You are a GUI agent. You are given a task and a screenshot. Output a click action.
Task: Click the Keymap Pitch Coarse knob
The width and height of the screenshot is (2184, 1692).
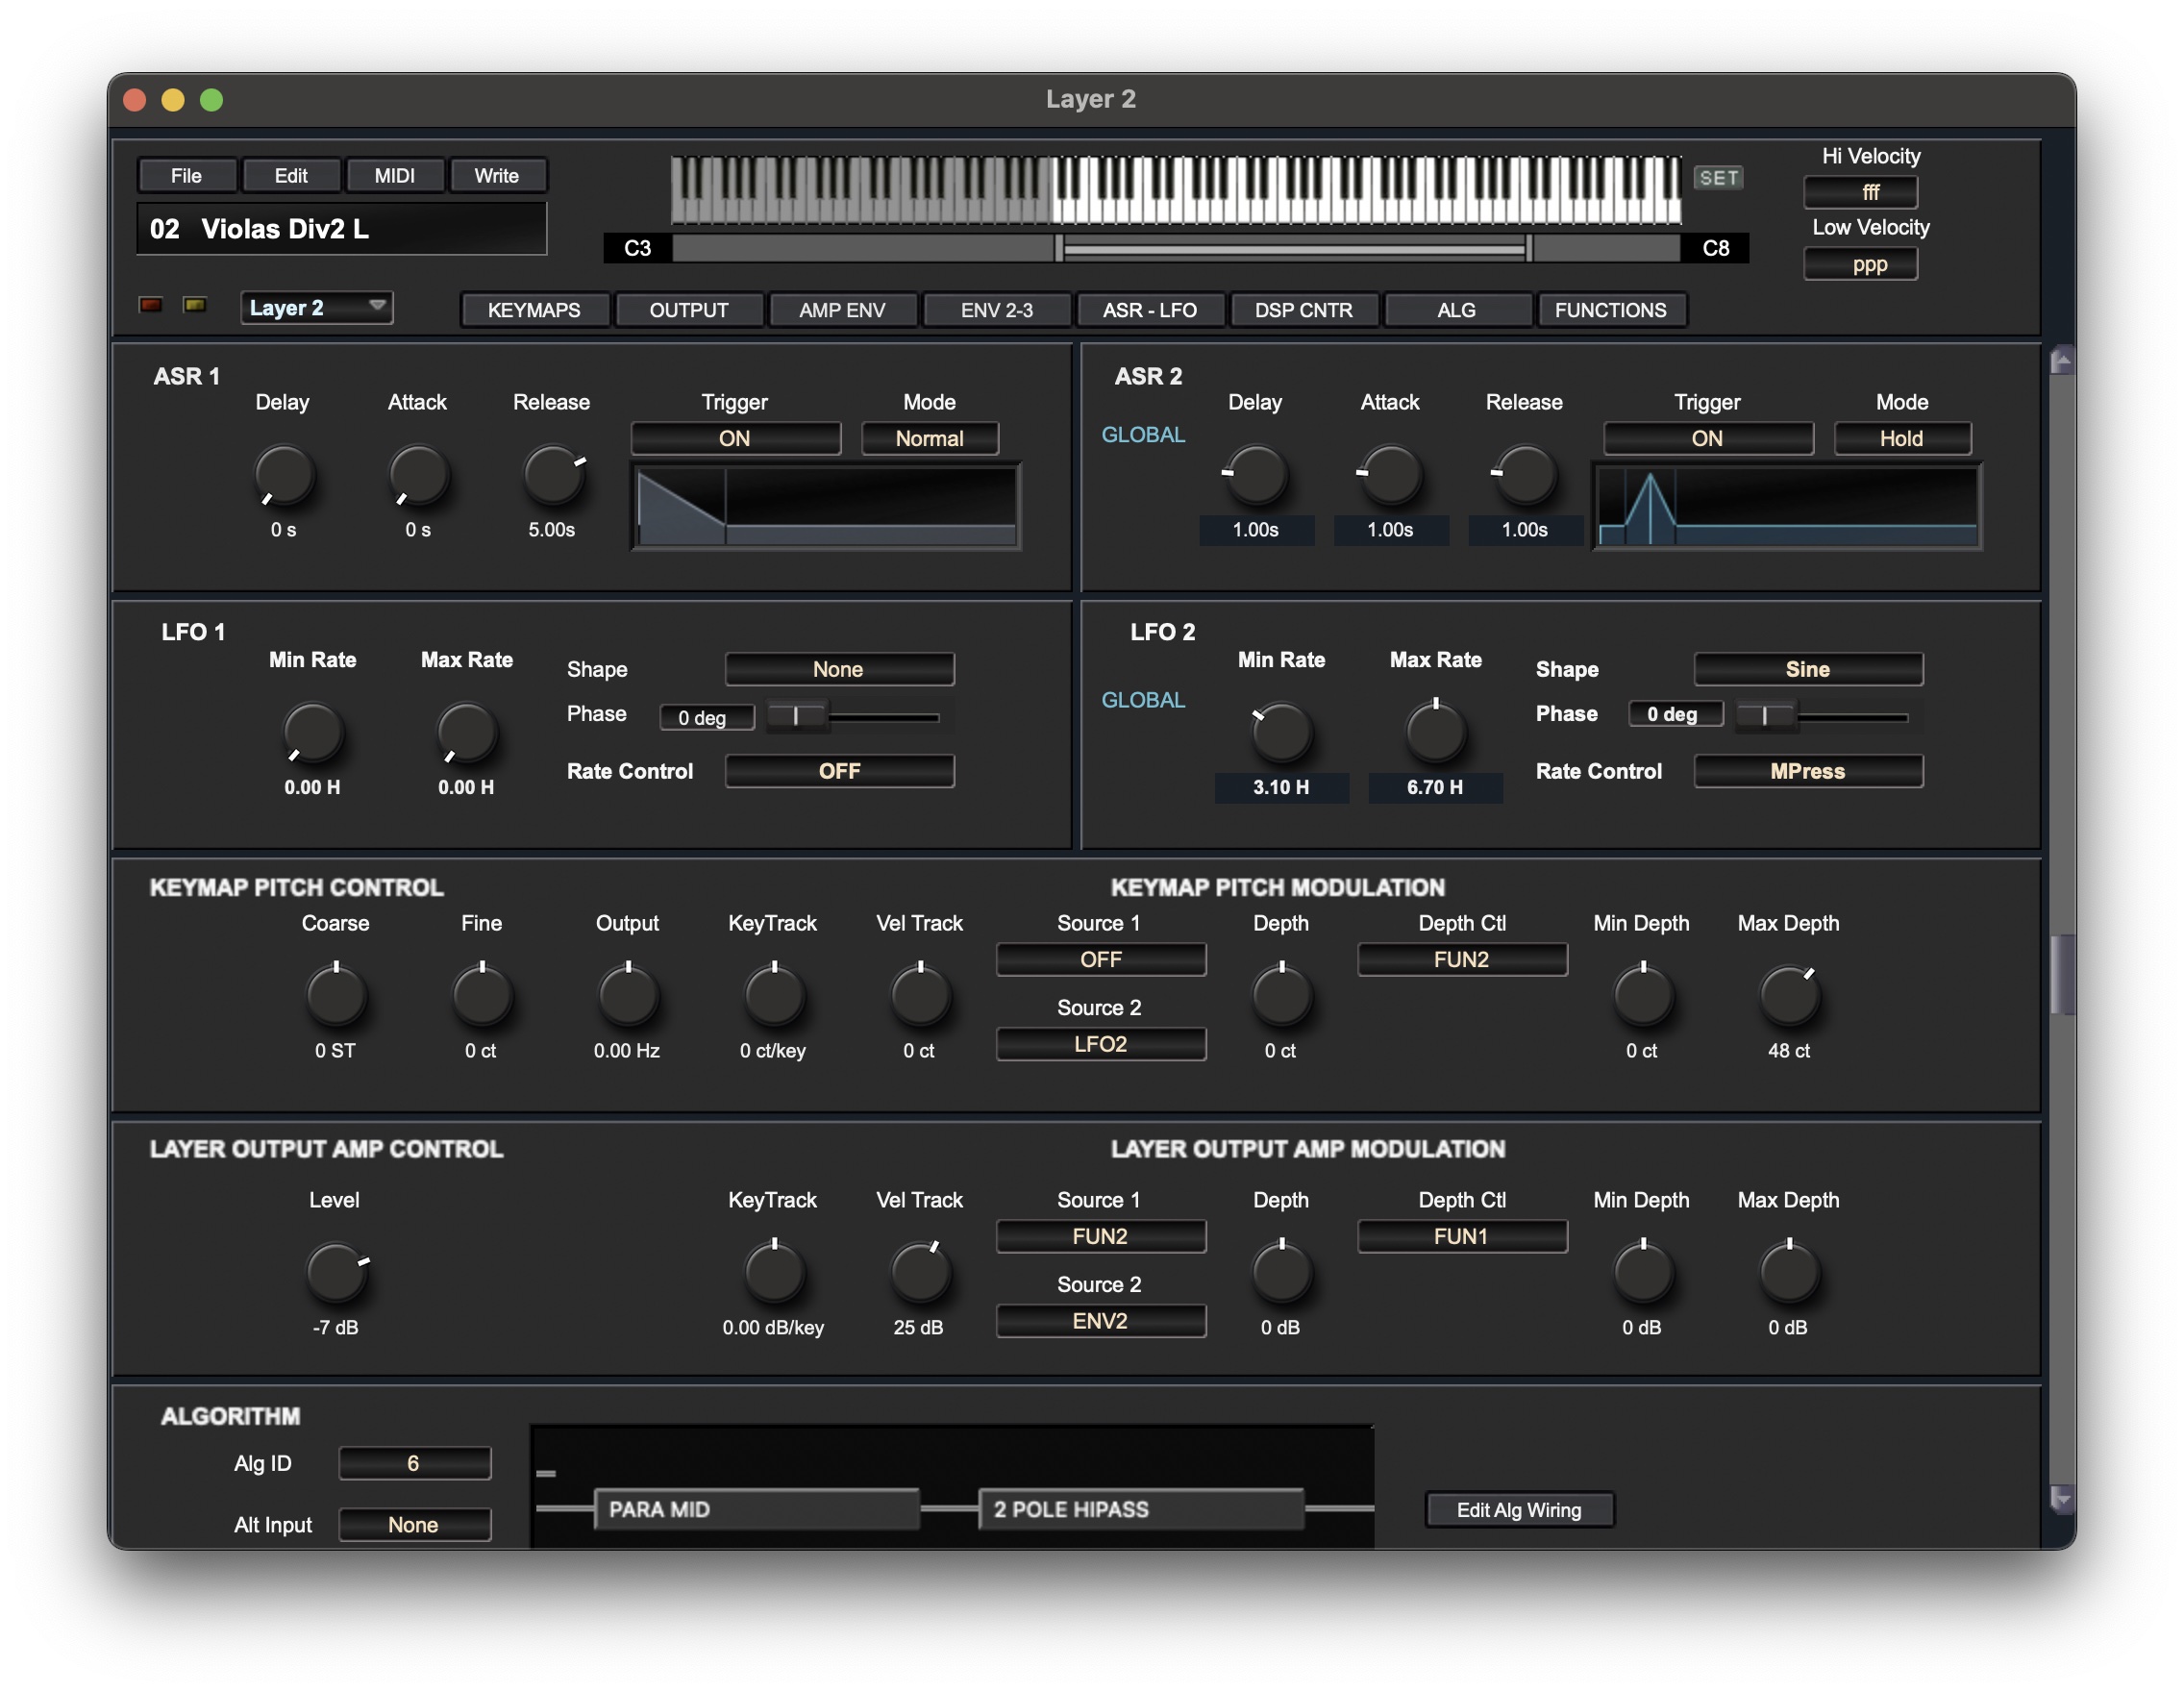[336, 996]
